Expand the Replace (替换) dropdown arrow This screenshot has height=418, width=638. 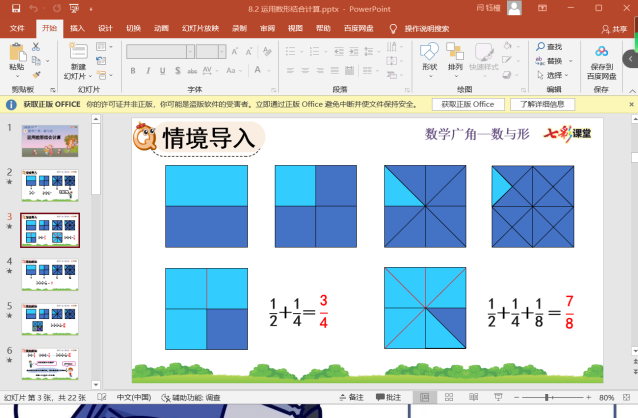[x=568, y=61]
